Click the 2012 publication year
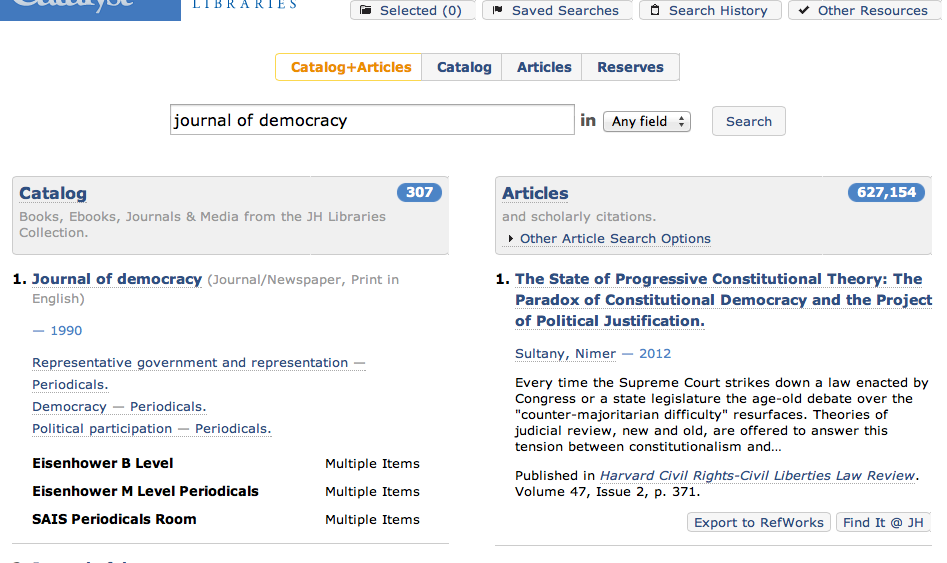 [655, 353]
